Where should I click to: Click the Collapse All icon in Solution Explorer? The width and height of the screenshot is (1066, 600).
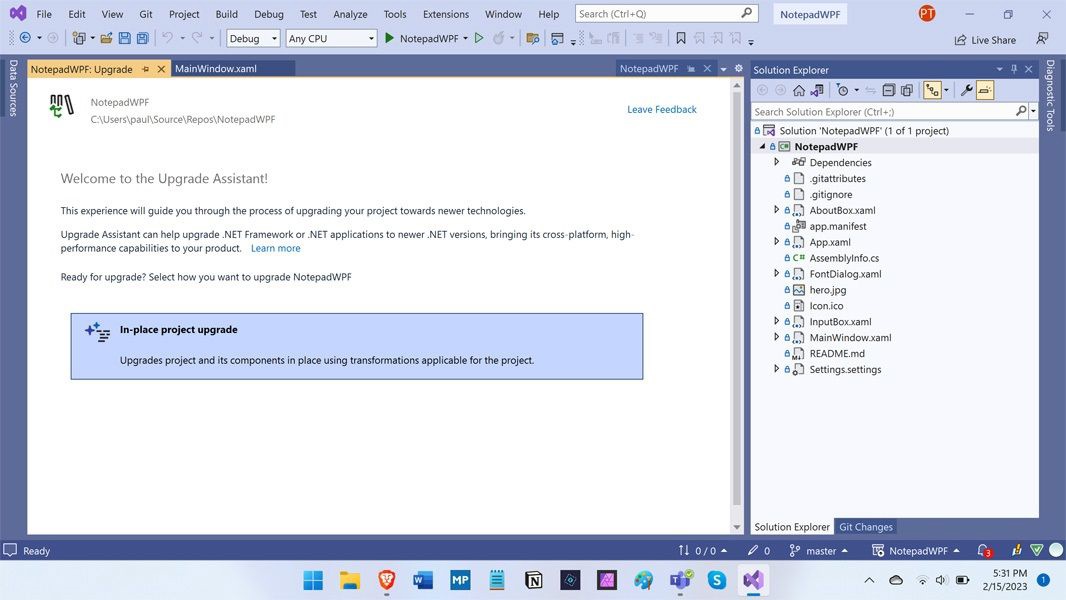click(x=889, y=90)
